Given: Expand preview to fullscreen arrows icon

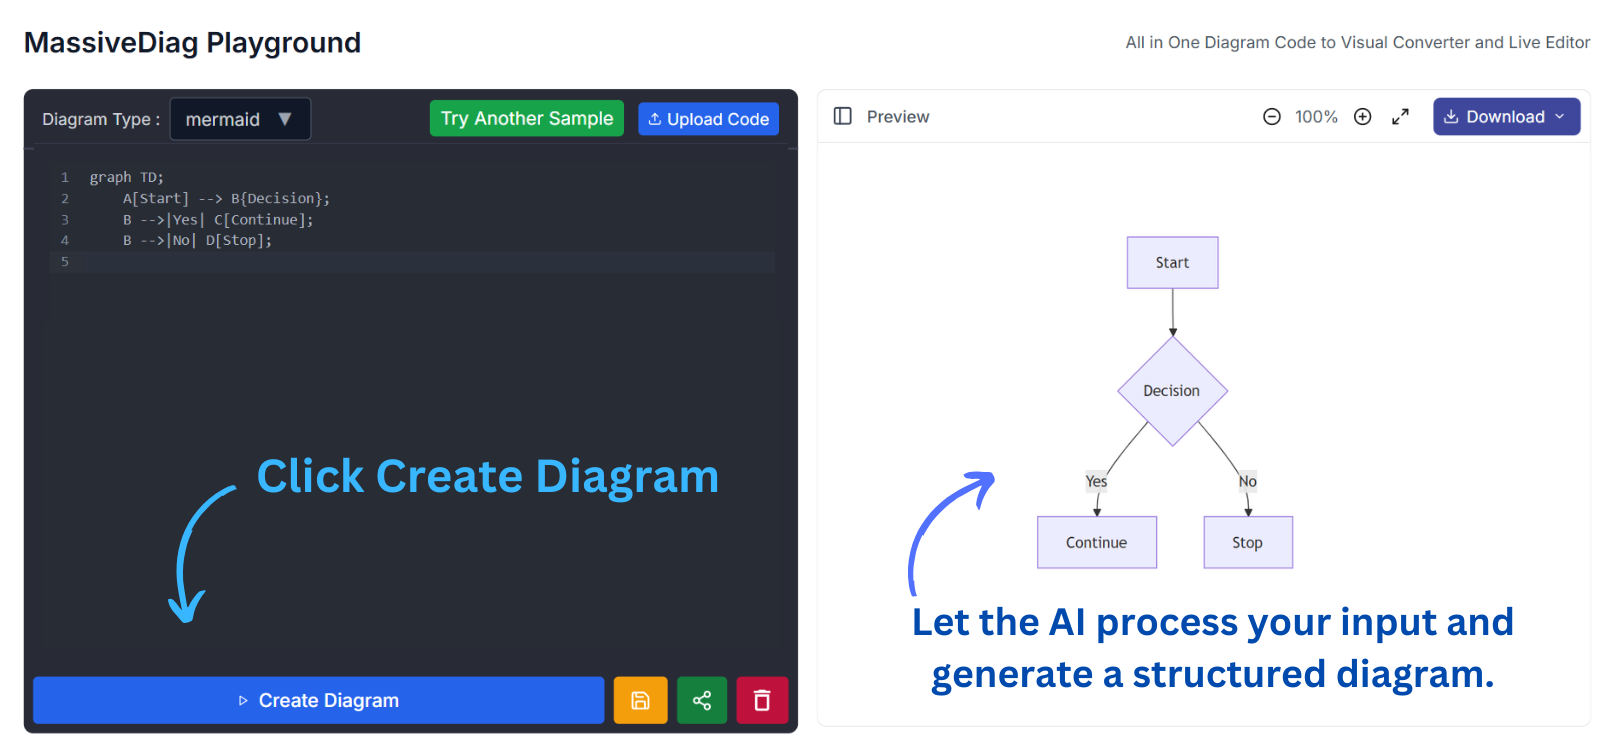Looking at the screenshot, I should (x=1400, y=117).
